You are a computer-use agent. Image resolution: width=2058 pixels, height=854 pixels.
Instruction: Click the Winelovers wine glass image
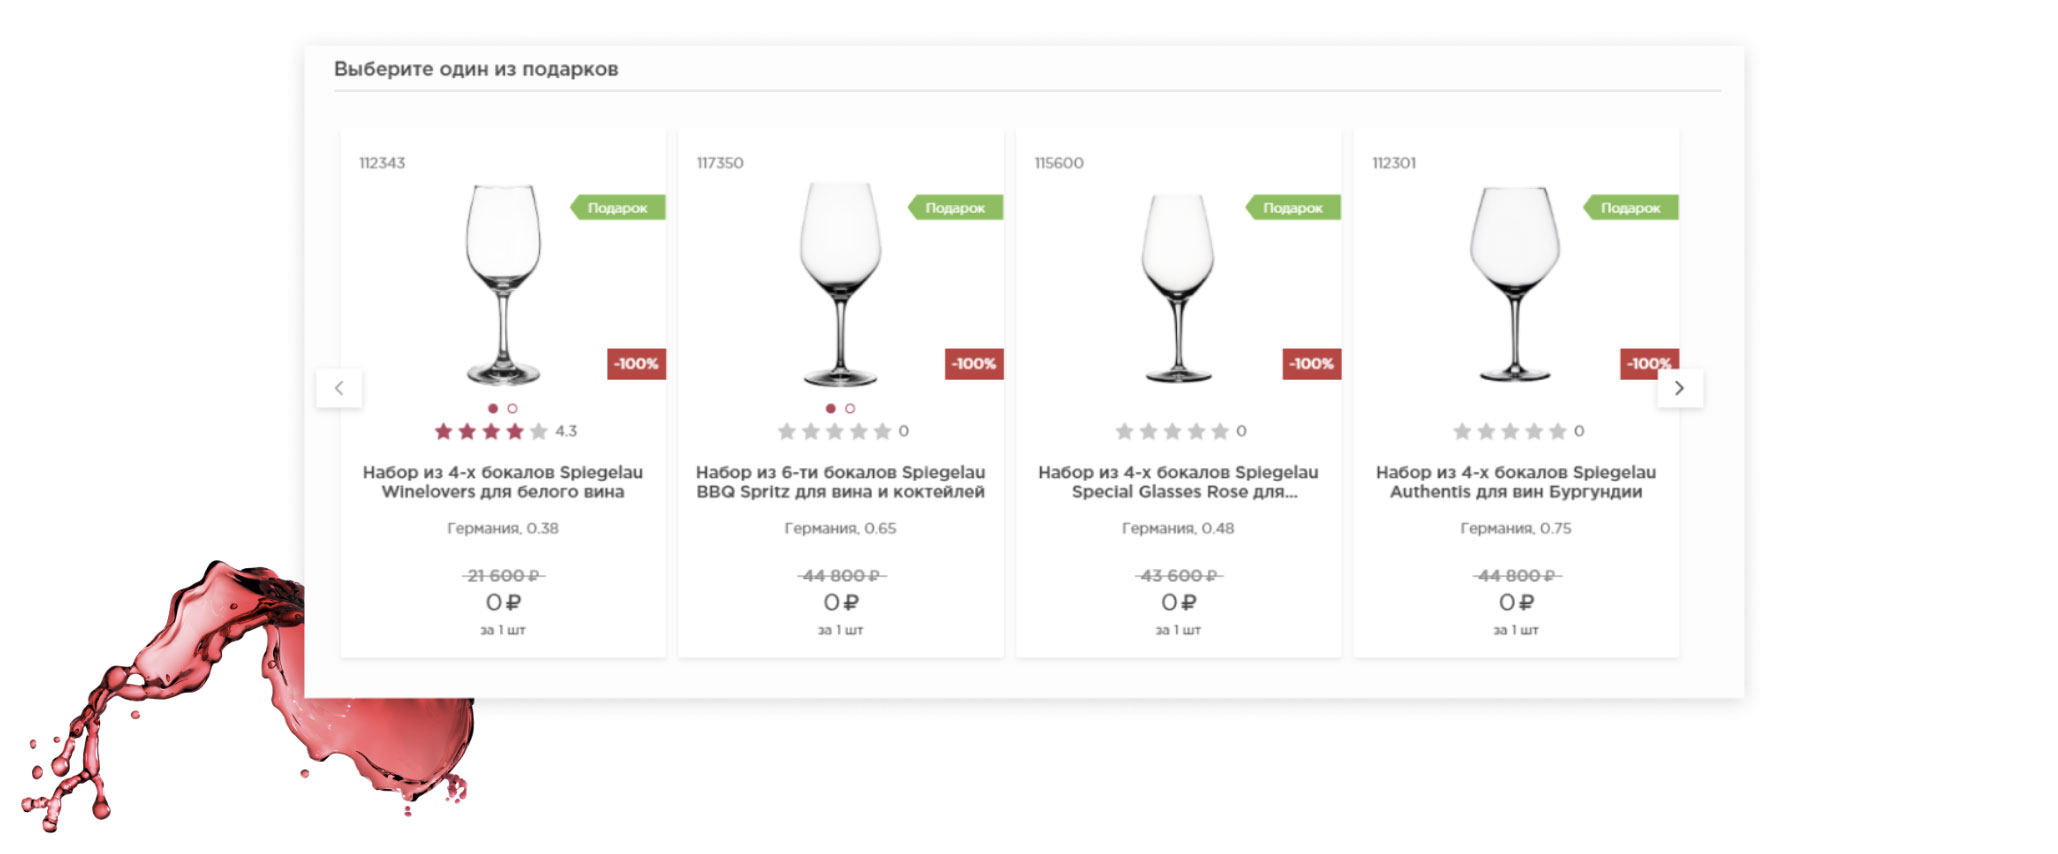[503, 285]
